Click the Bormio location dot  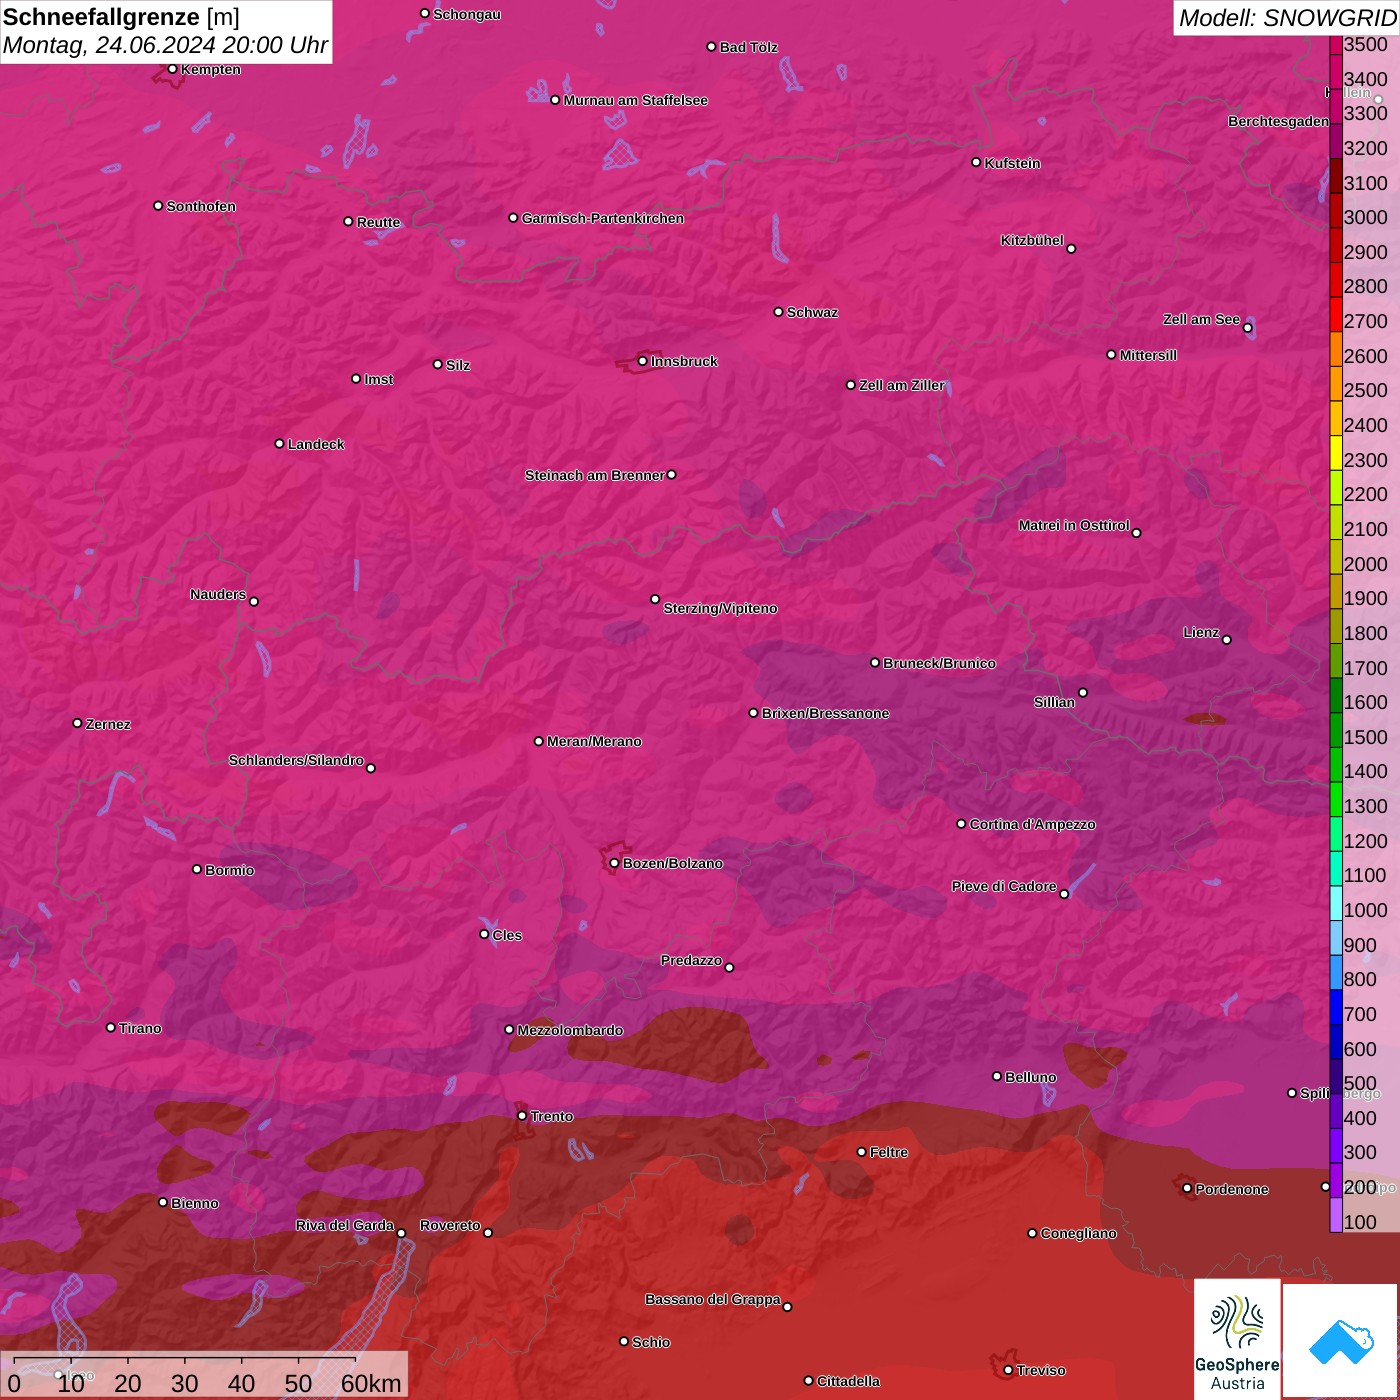point(197,869)
